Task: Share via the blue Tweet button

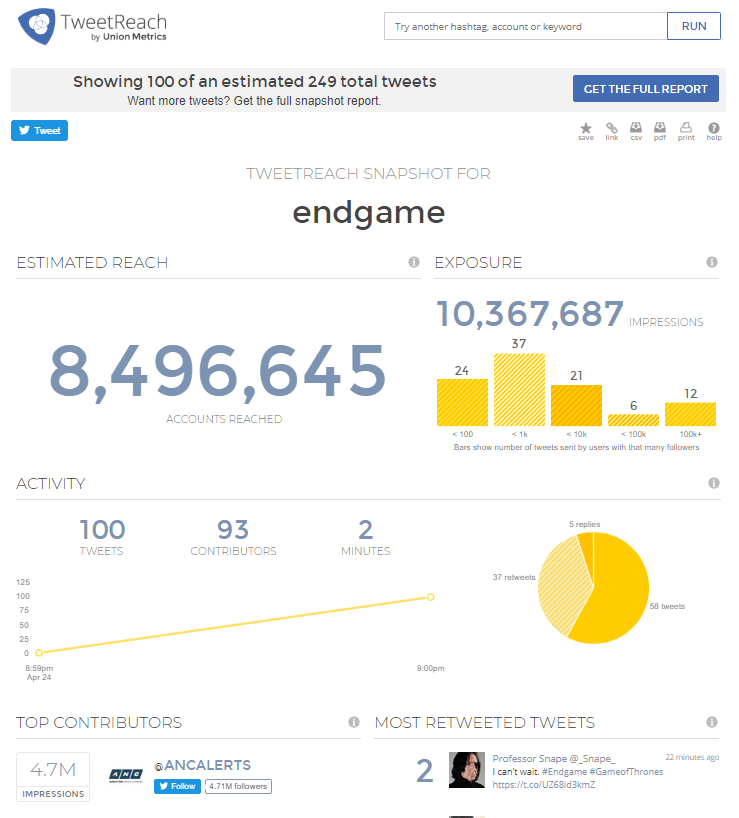Action: coord(40,130)
